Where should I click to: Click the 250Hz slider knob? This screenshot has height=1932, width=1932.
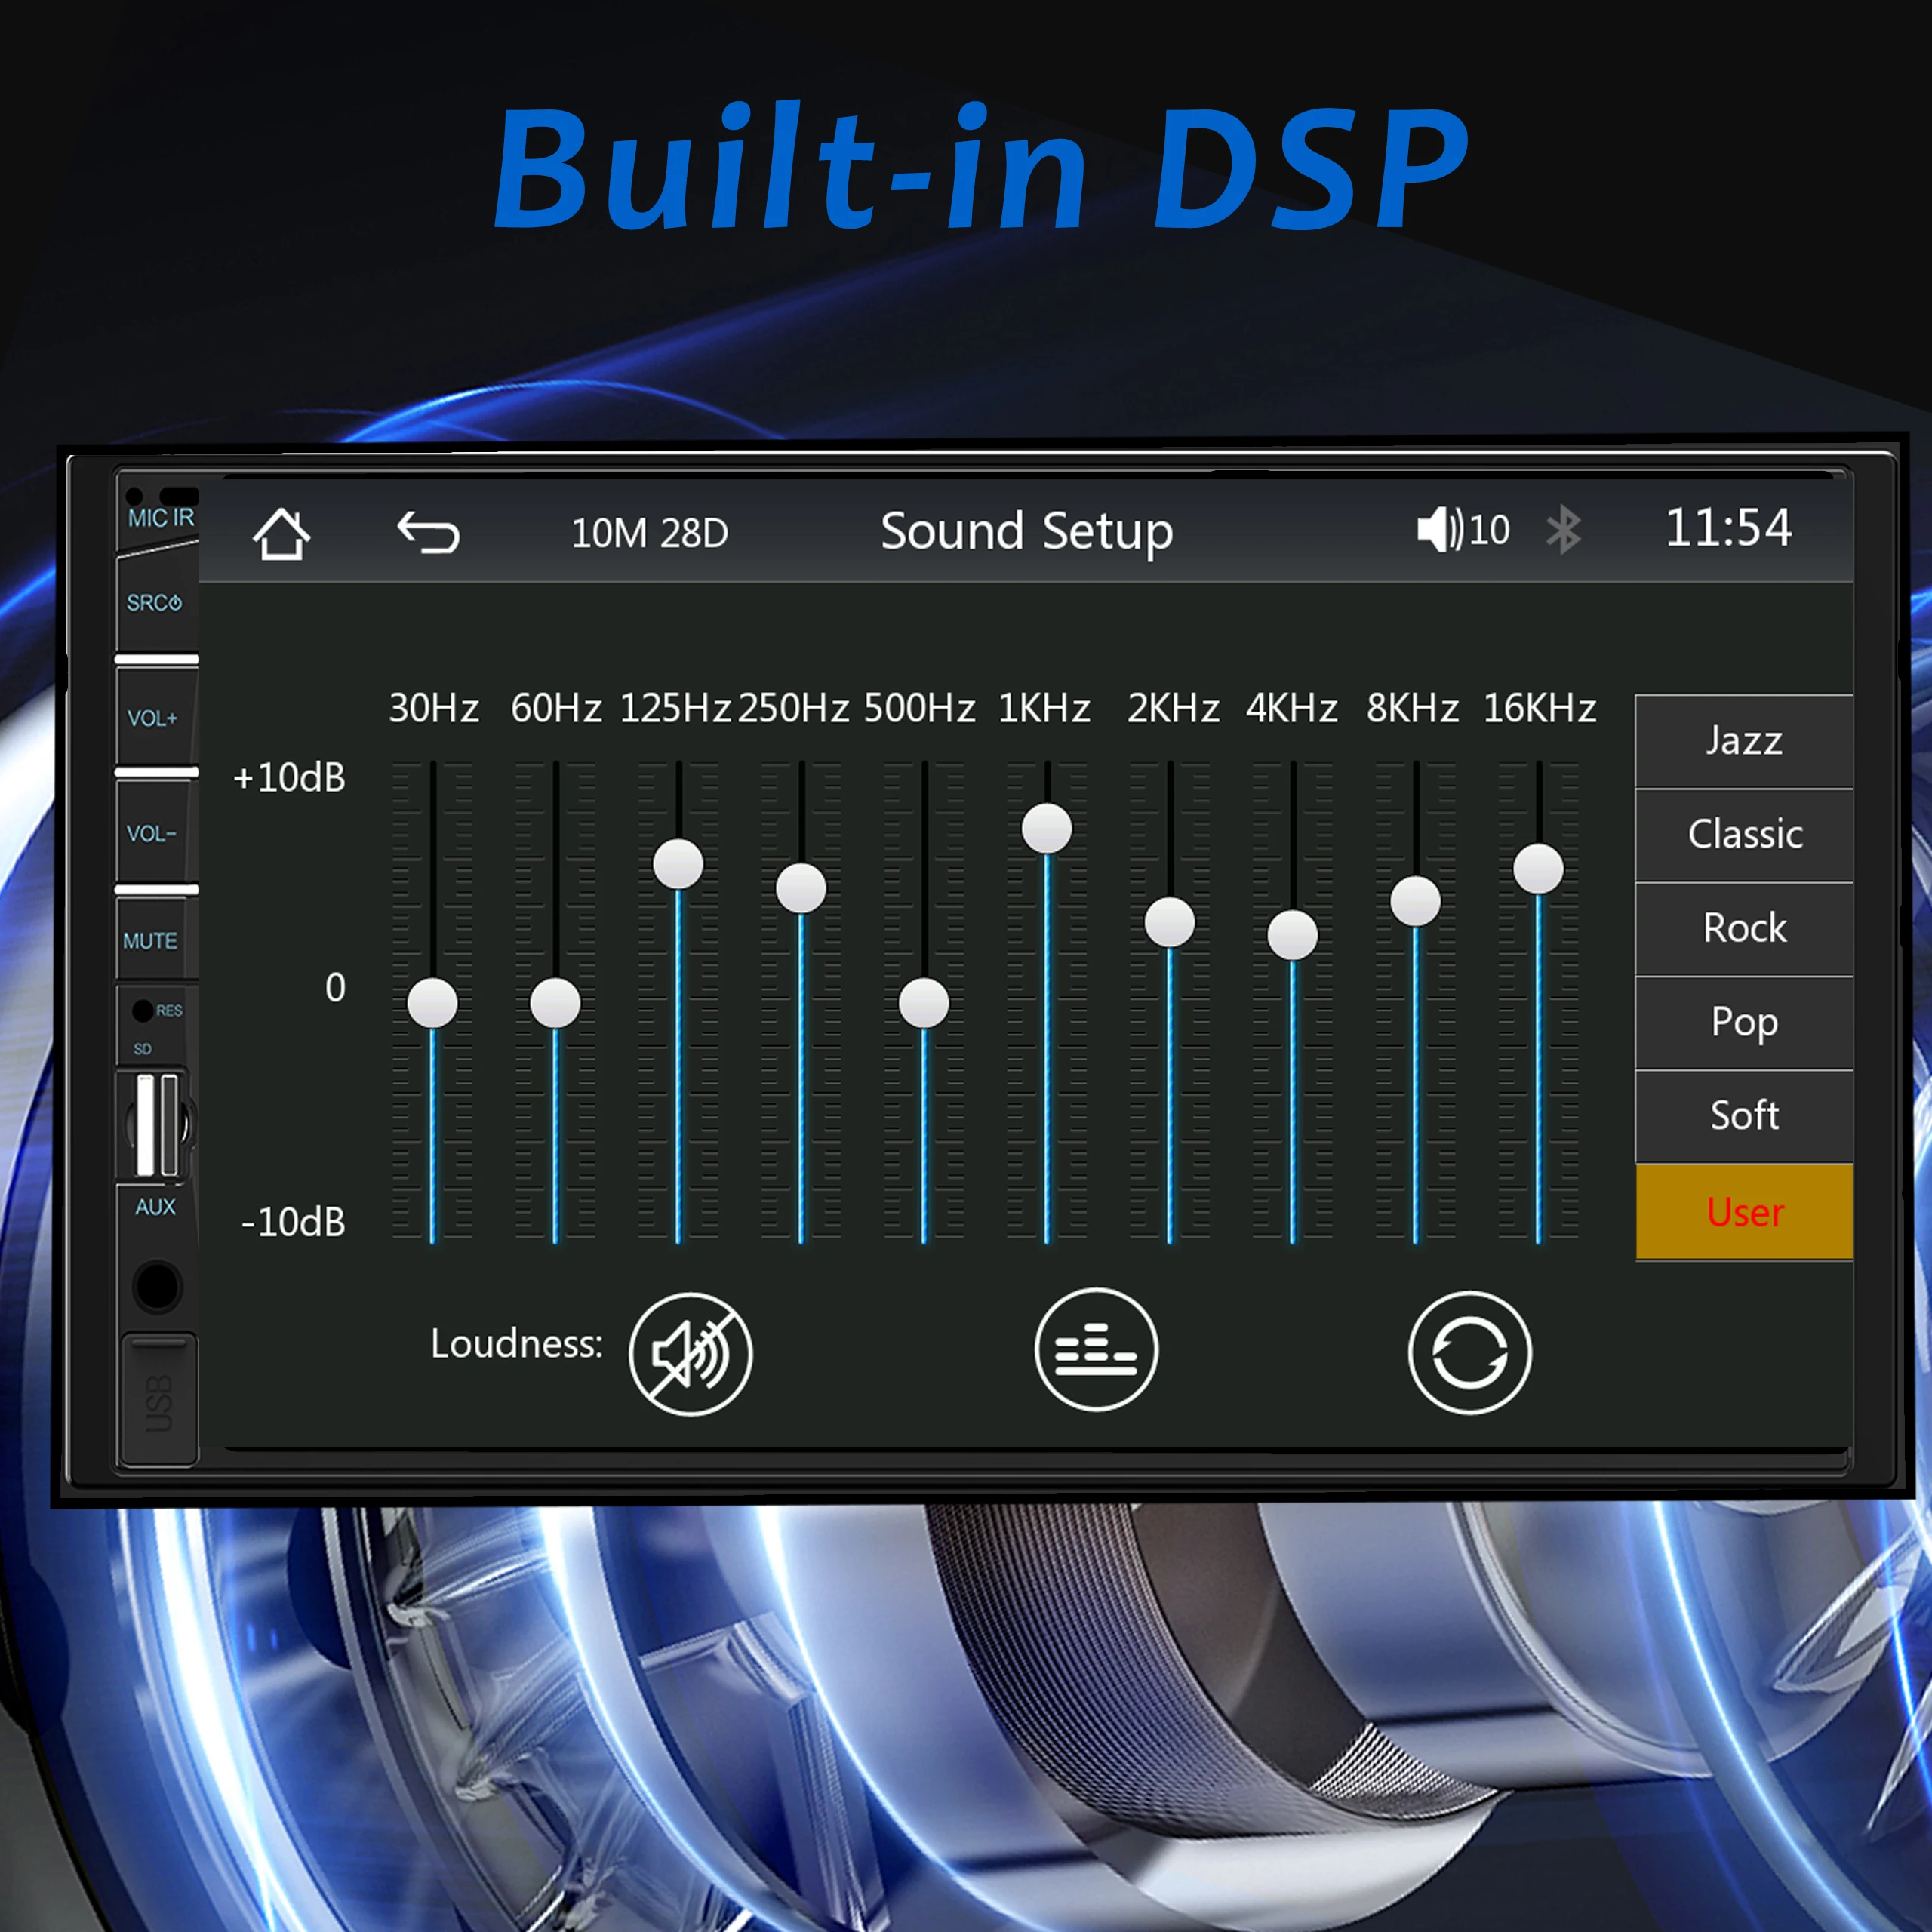click(x=801, y=888)
